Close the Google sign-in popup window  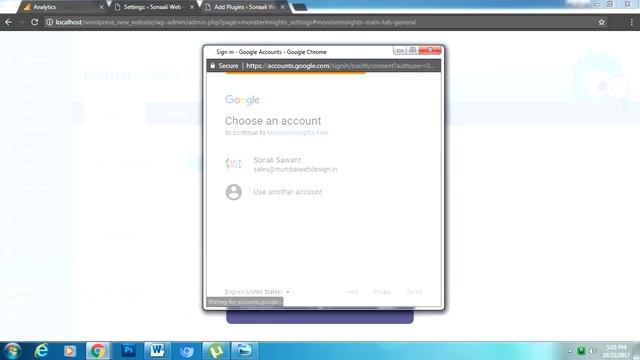click(430, 50)
